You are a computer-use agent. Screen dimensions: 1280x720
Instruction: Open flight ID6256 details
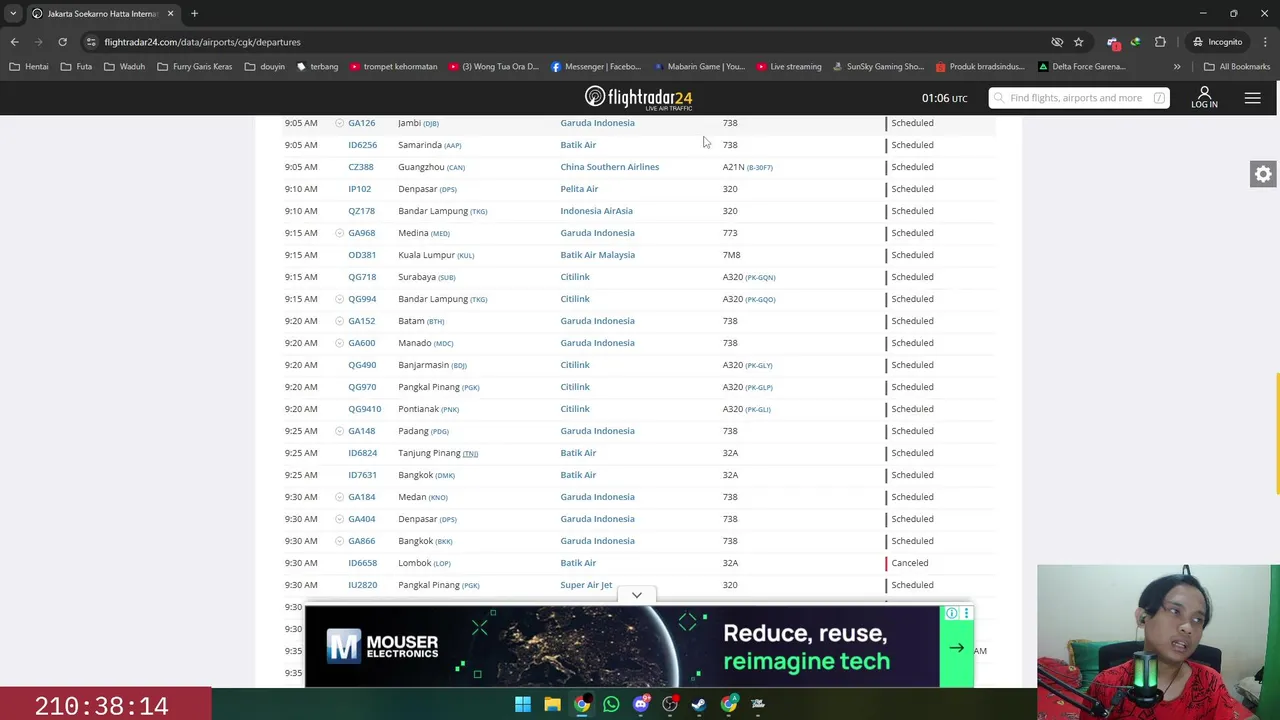click(362, 145)
